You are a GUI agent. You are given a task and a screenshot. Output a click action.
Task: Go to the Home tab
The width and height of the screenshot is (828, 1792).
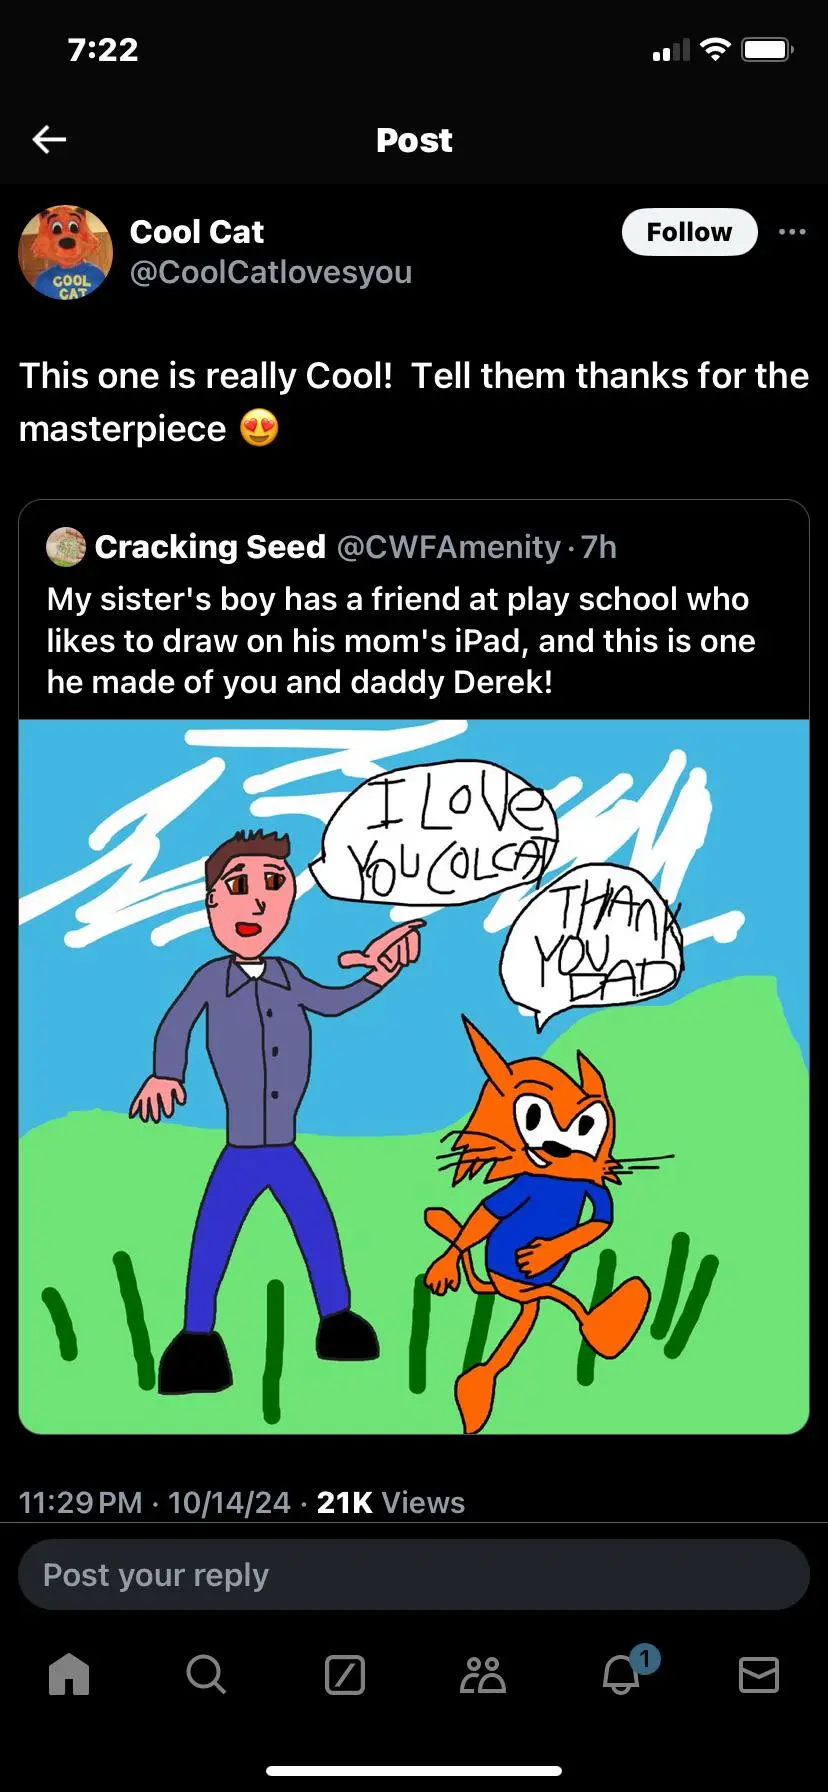click(69, 1674)
